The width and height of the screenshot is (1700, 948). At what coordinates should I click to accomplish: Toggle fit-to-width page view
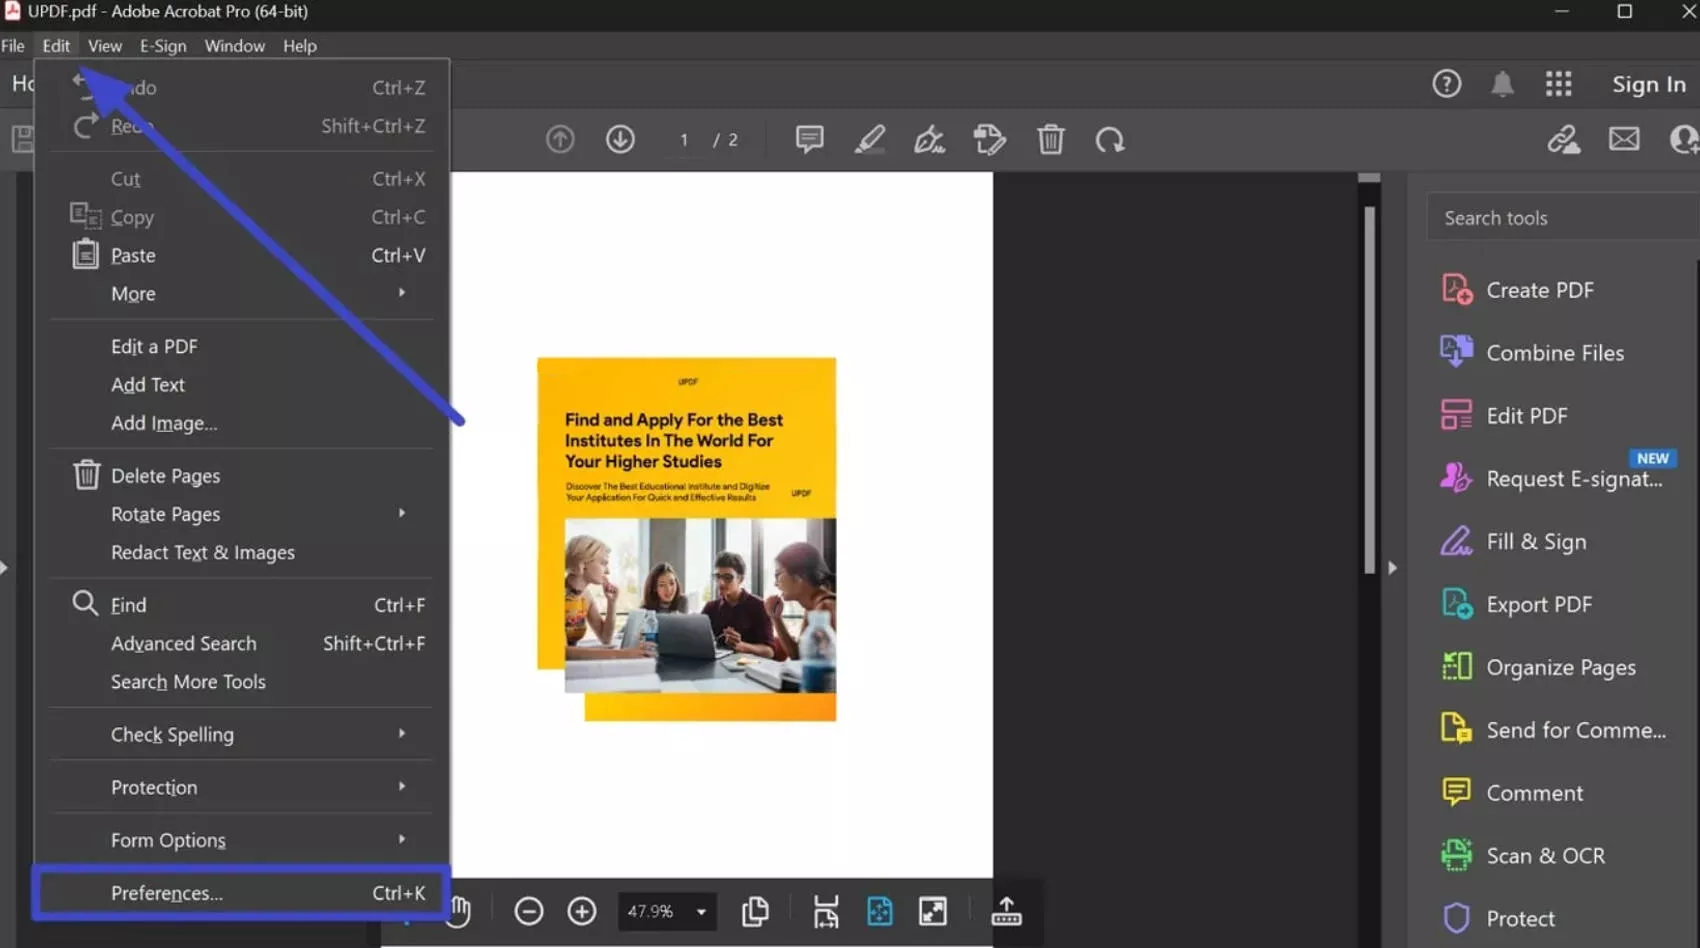825,911
